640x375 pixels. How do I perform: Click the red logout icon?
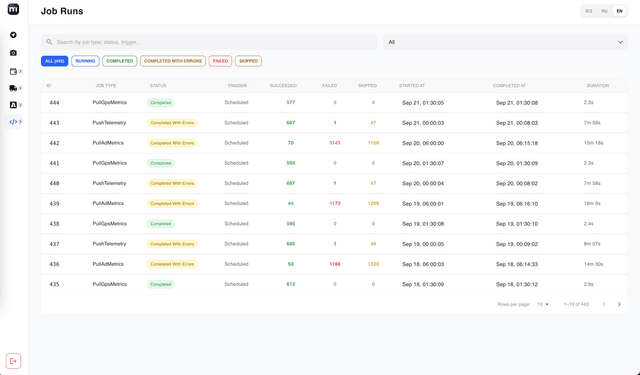[13, 361]
